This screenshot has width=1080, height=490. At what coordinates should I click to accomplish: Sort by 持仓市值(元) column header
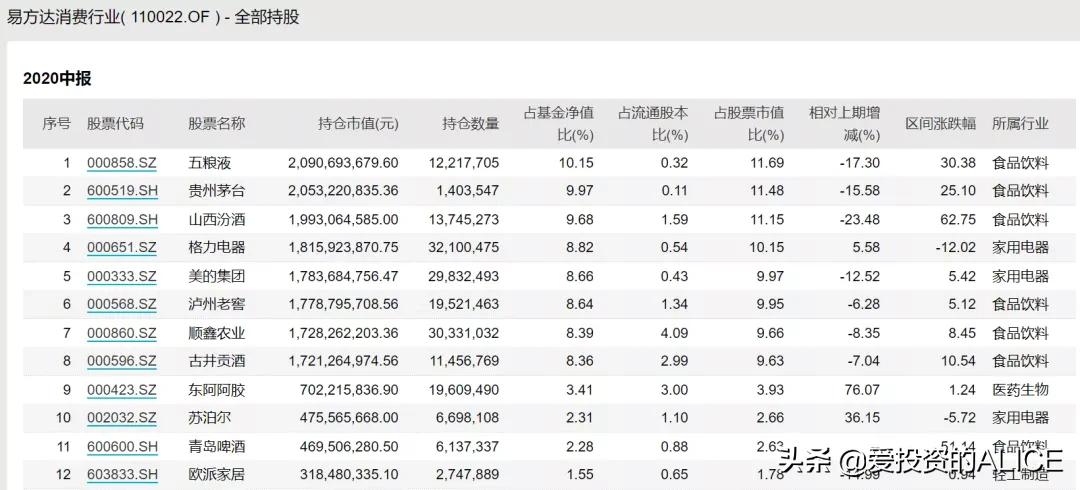click(358, 124)
